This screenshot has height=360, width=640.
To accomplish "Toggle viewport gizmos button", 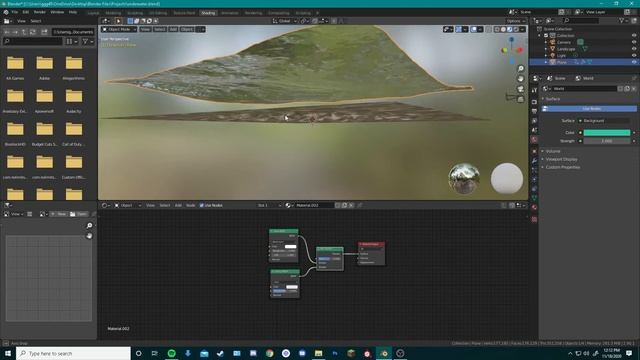I will [459, 29].
